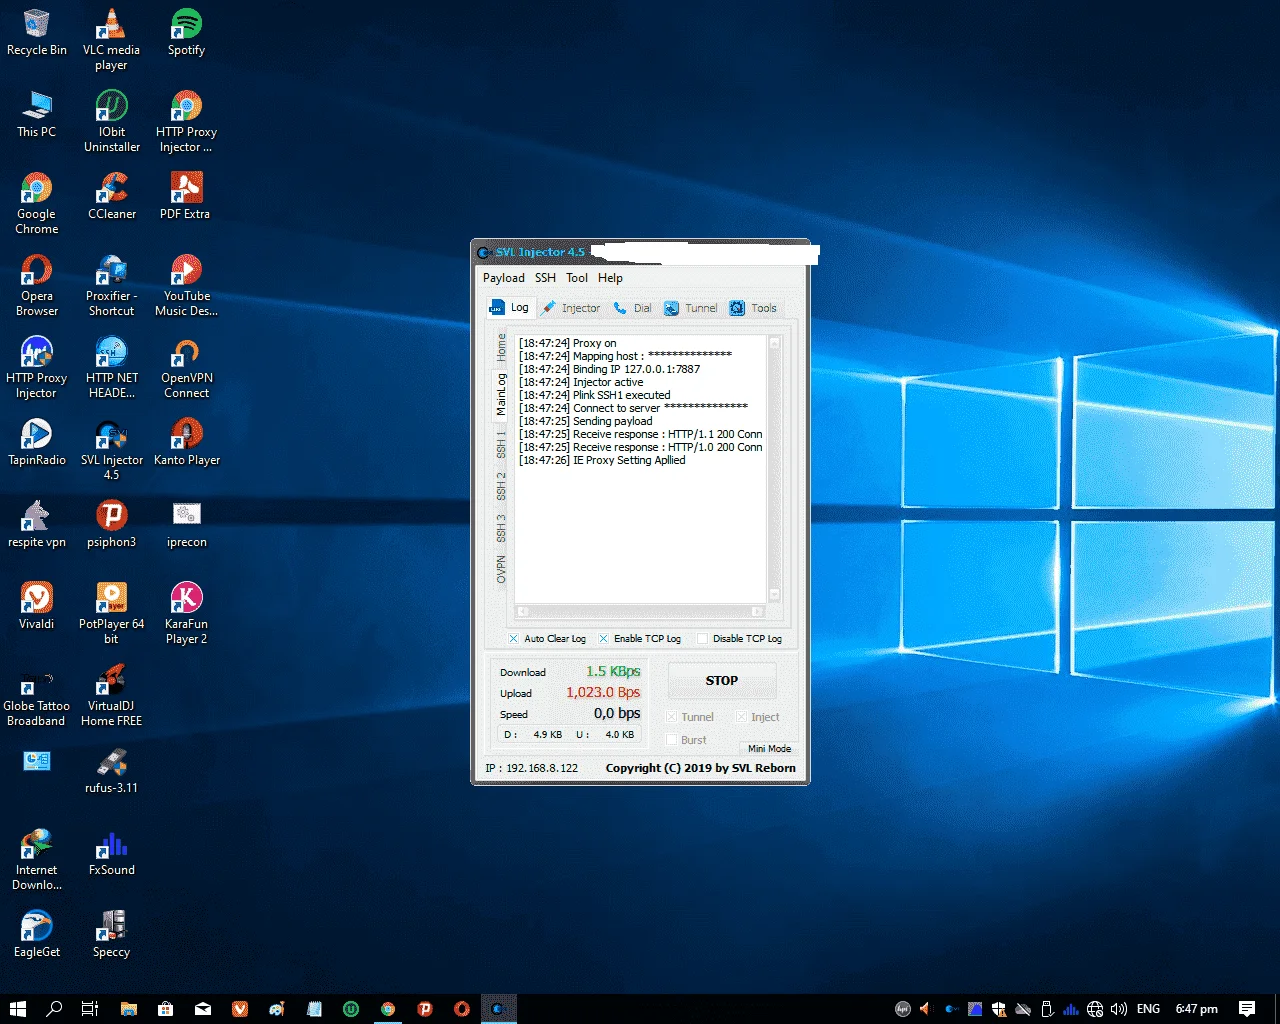Click the 6:47 pm taskbar clock
This screenshot has height=1024, width=1280.
pyautogui.click(x=1197, y=1009)
